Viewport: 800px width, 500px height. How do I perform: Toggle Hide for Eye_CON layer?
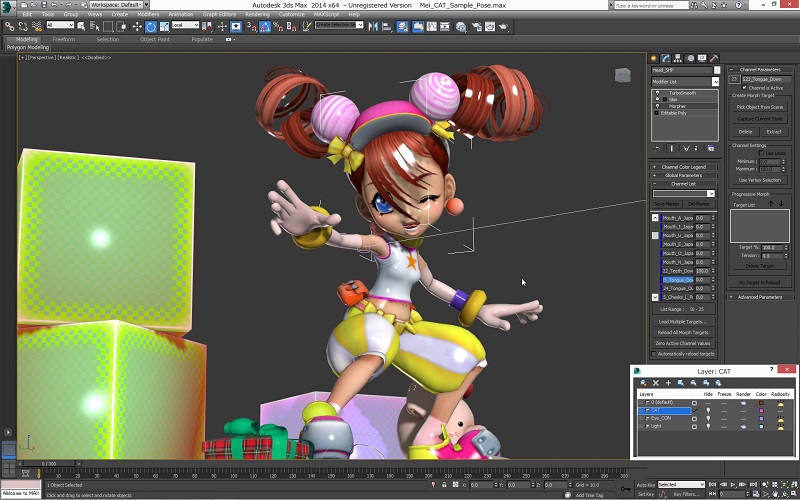708,418
